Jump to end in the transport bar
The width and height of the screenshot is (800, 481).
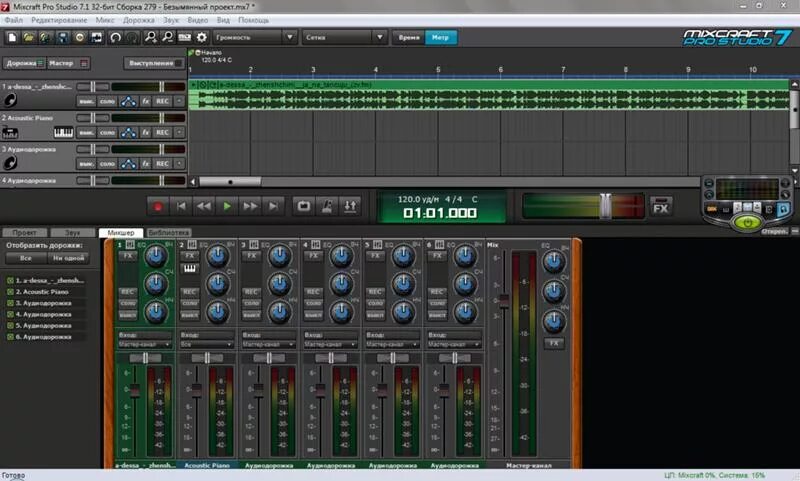pyautogui.click(x=273, y=207)
